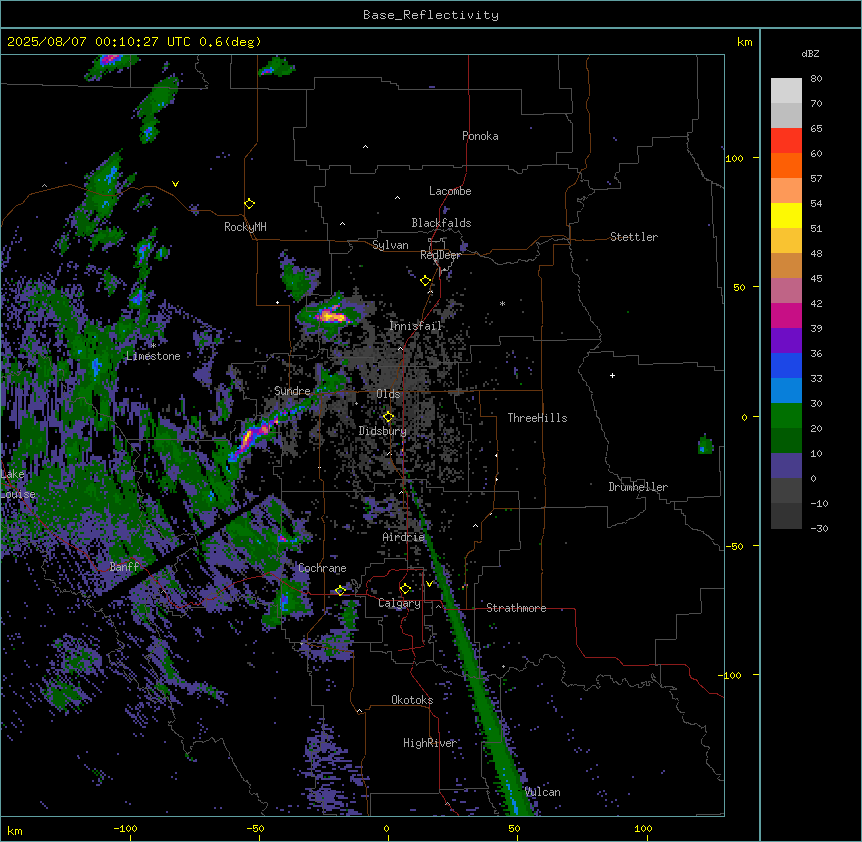862x842 pixels.
Task: Click the ThreeHills label
Action: coord(537,418)
